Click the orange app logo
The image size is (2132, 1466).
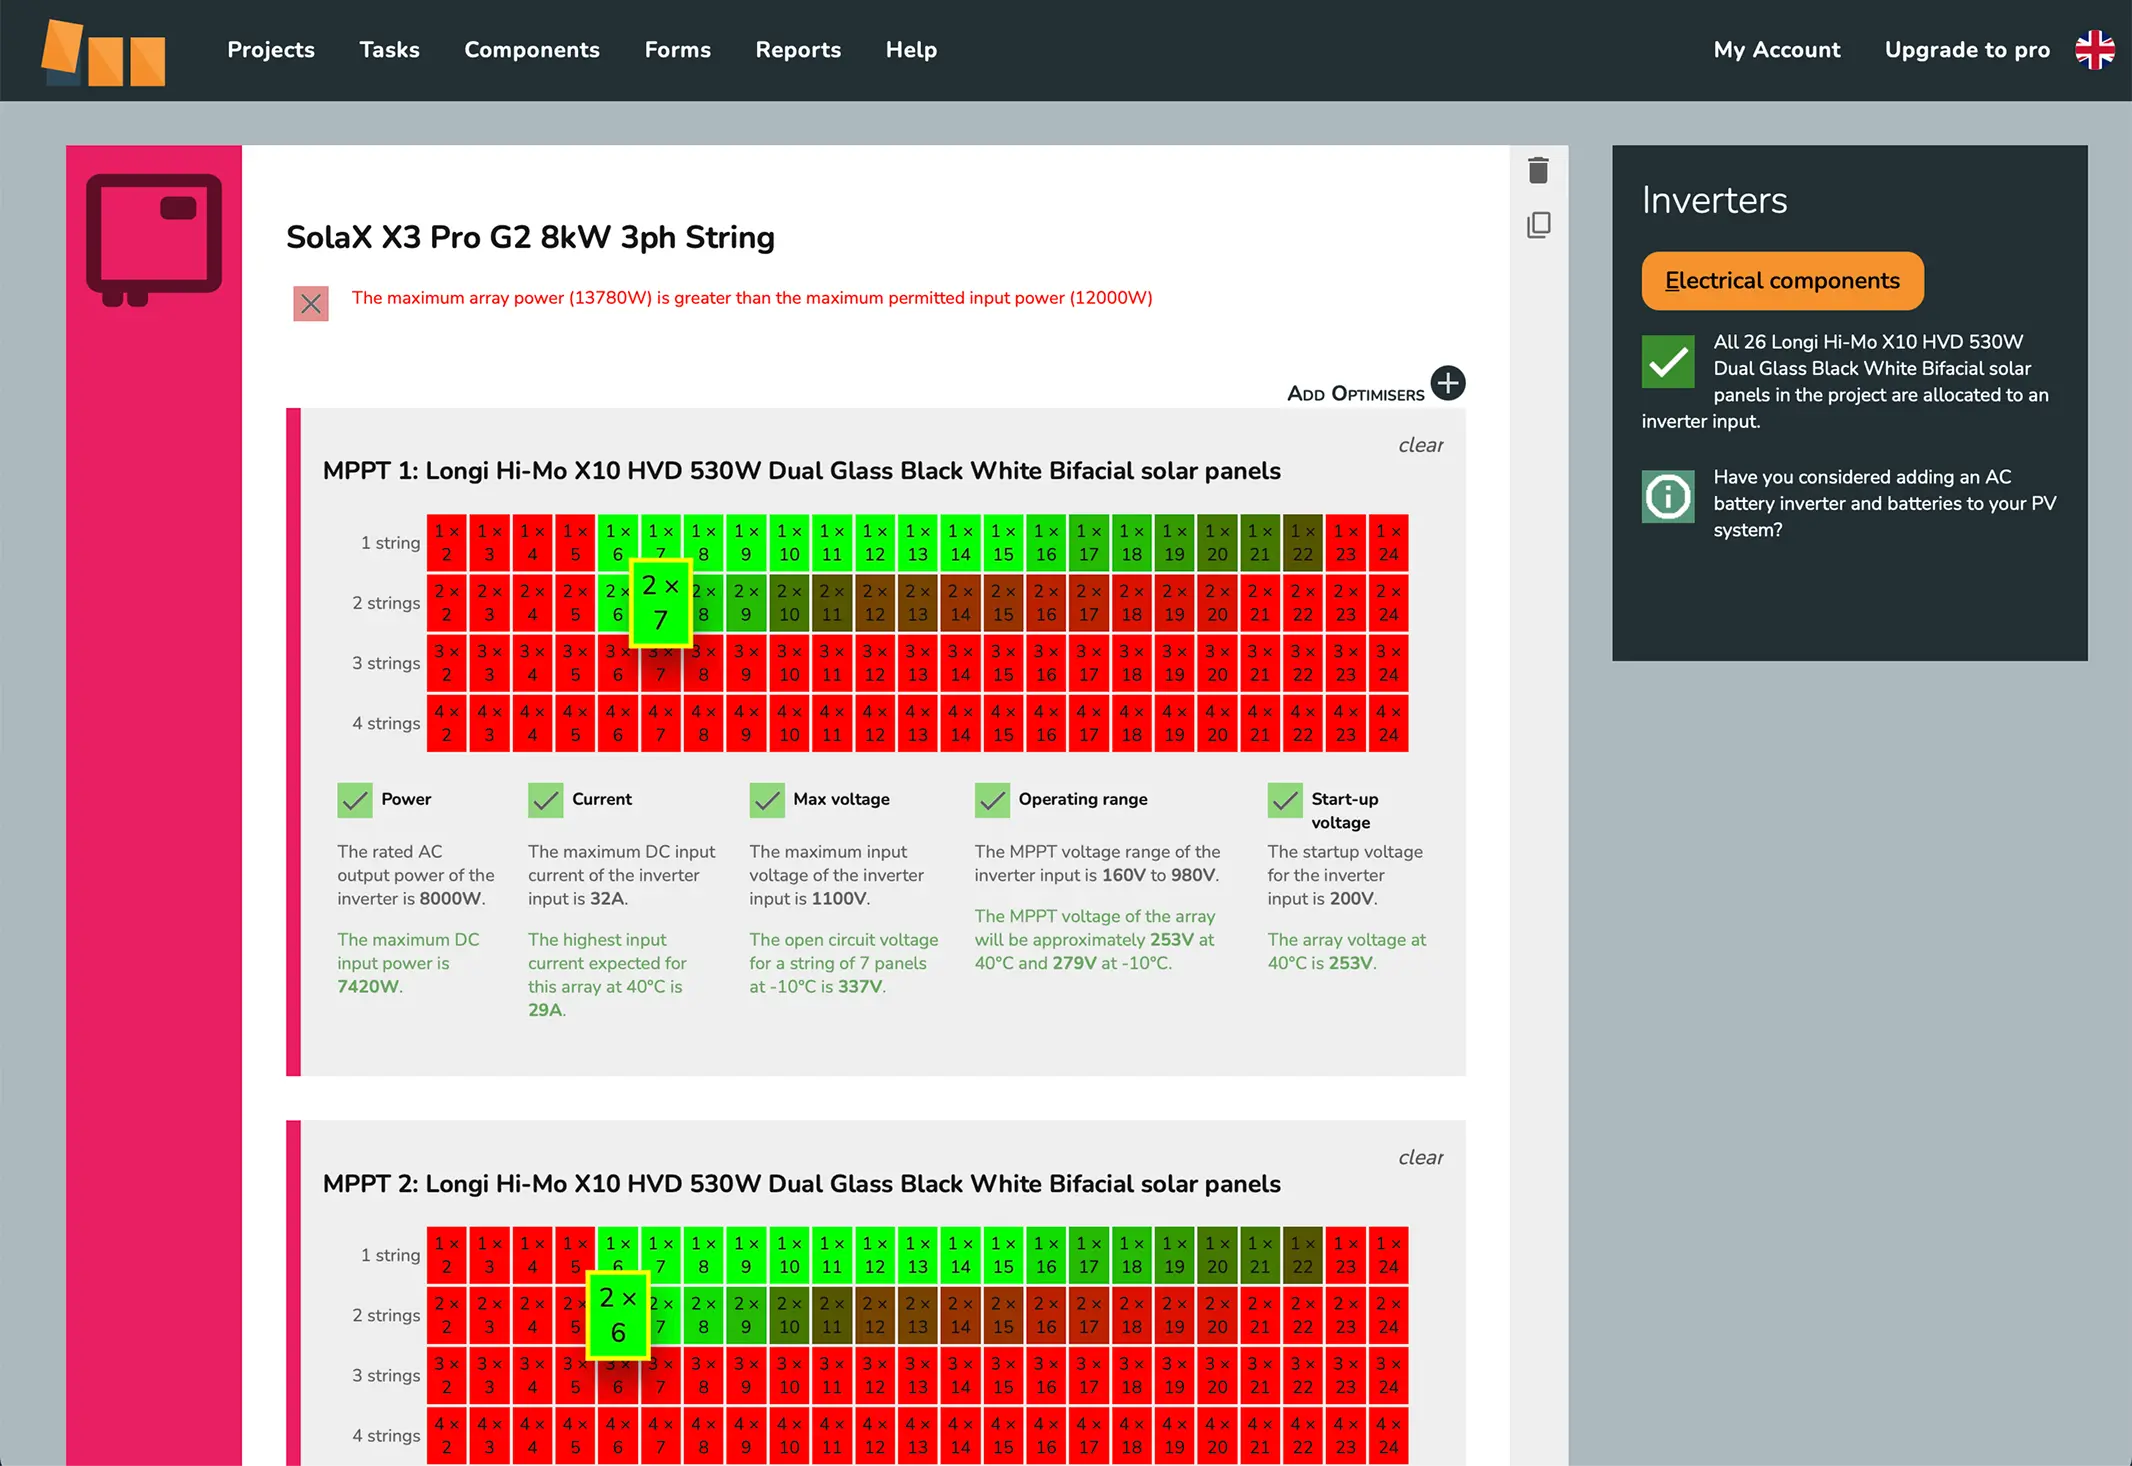[103, 52]
